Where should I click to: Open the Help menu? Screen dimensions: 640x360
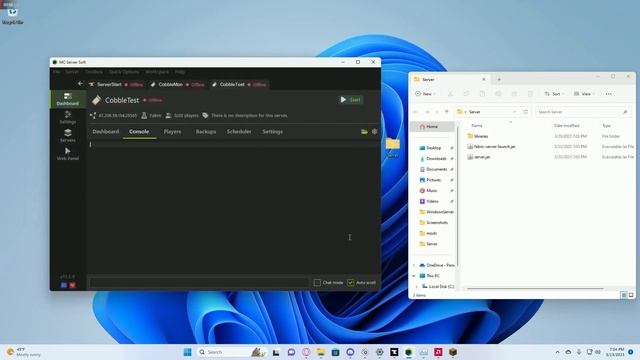[180, 72]
